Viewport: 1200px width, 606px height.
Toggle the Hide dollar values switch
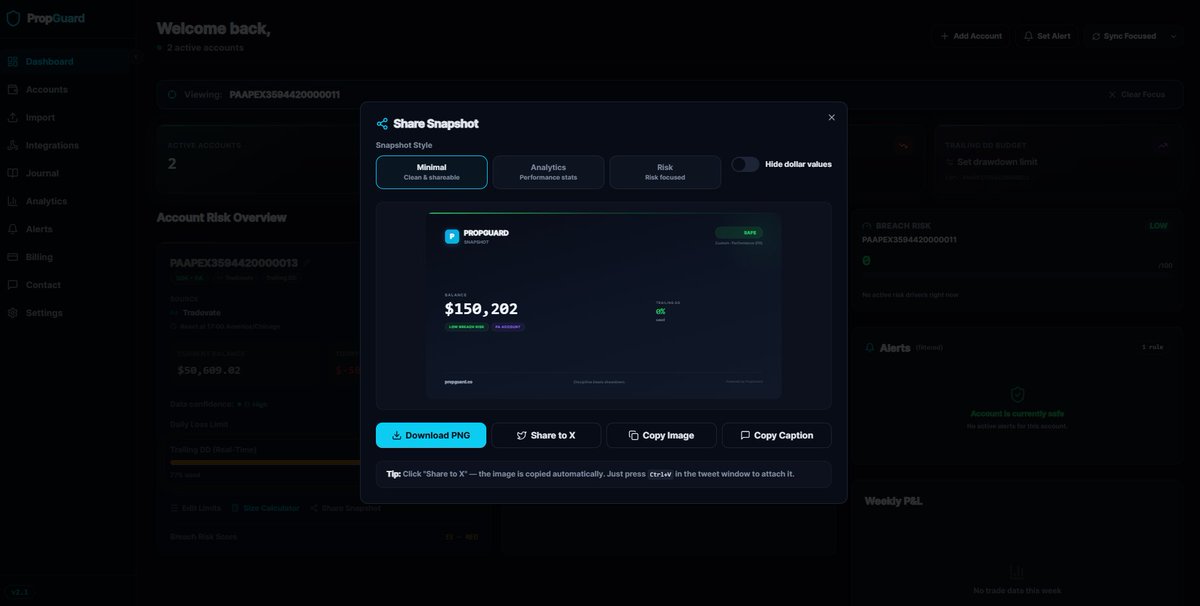pyautogui.click(x=745, y=164)
